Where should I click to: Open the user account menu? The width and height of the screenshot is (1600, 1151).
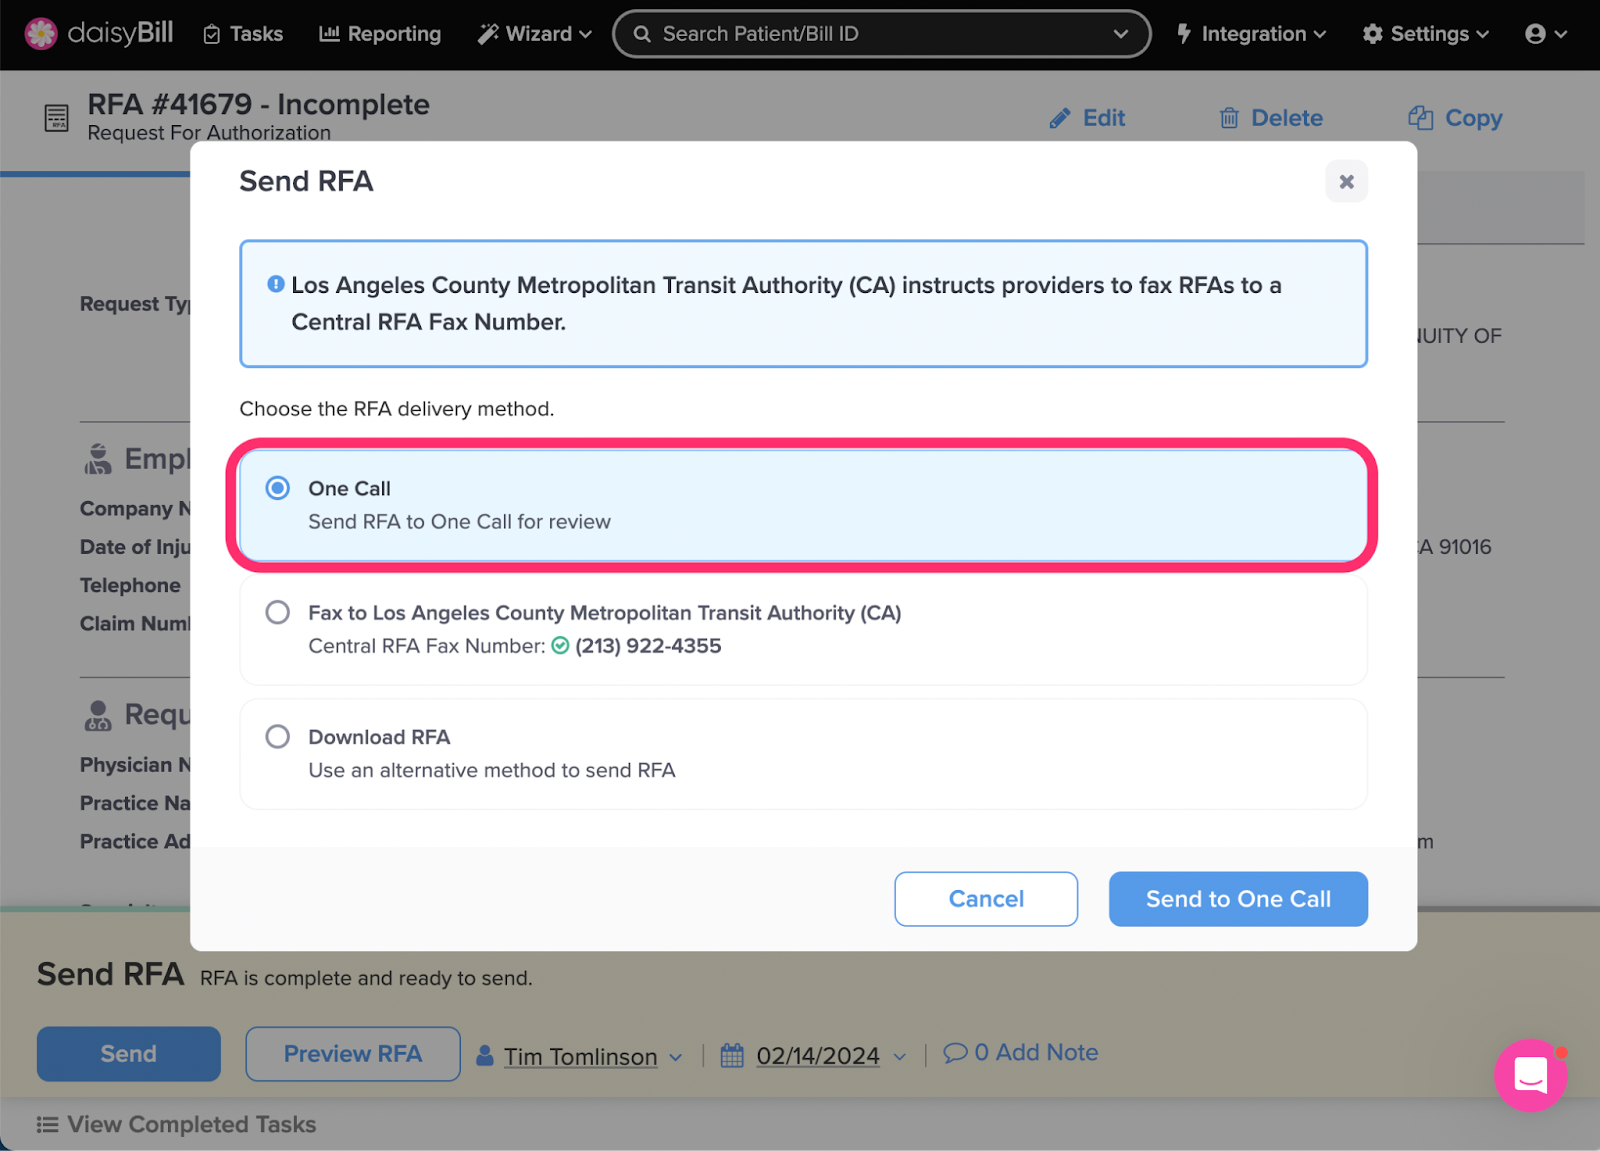click(x=1546, y=34)
